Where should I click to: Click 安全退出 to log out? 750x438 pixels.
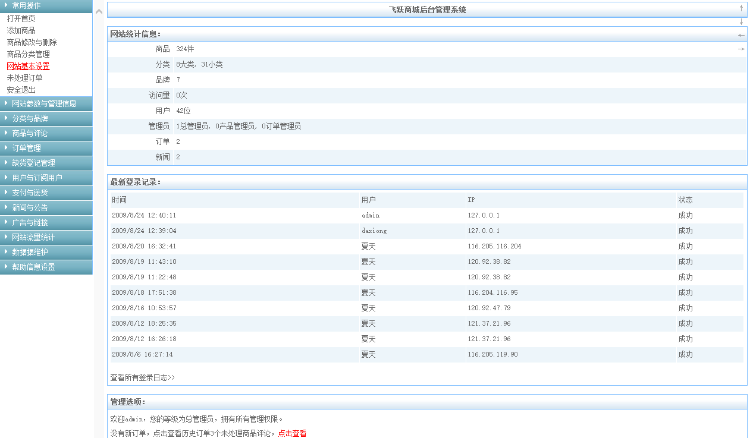tap(21, 90)
